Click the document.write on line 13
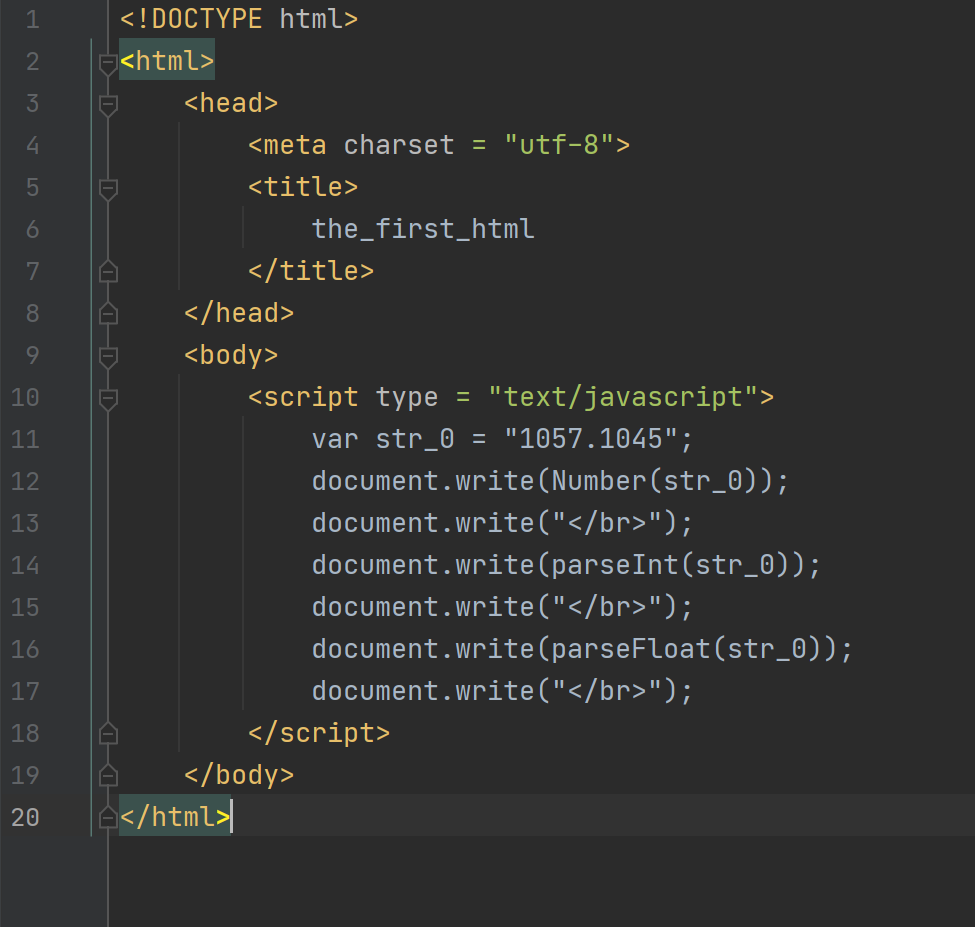The height and width of the screenshot is (927, 975). coord(423,523)
